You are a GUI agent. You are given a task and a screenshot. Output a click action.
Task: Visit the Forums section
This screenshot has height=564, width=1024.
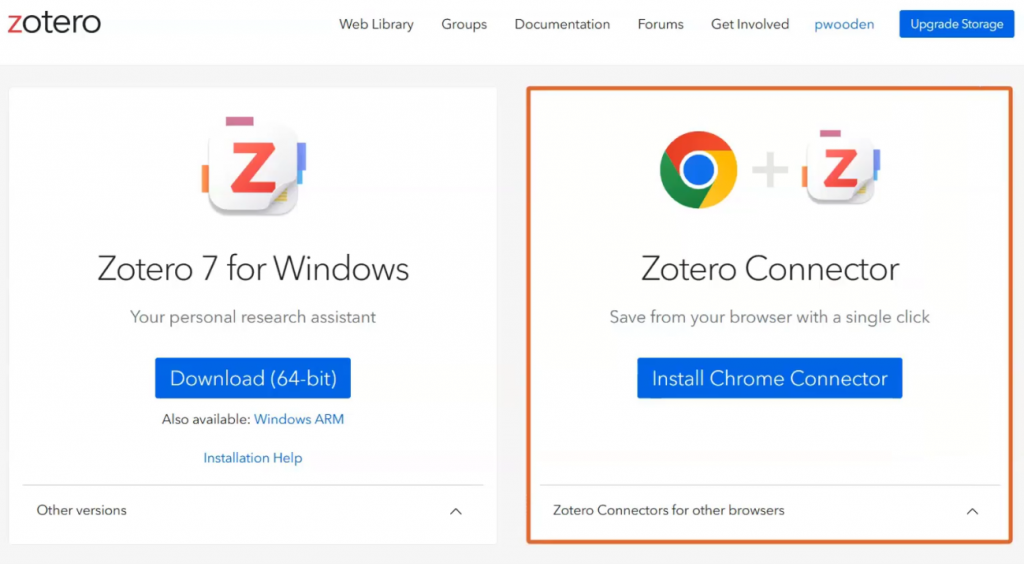click(660, 24)
